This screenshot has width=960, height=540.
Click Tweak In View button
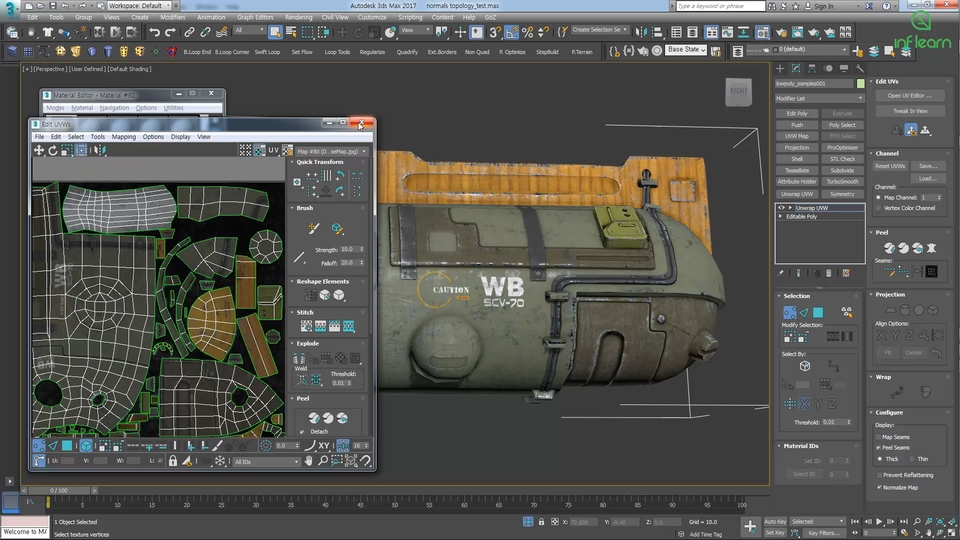pyautogui.click(x=909, y=111)
